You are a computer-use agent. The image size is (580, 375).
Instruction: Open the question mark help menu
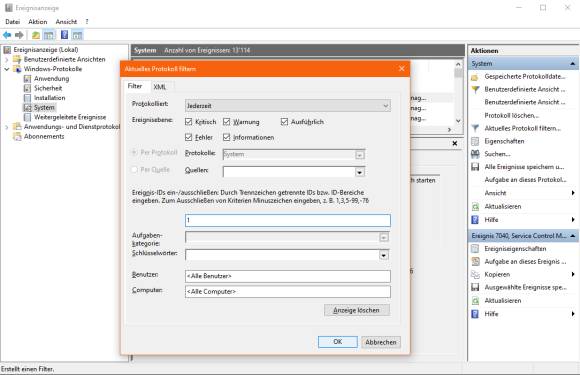coord(87,22)
